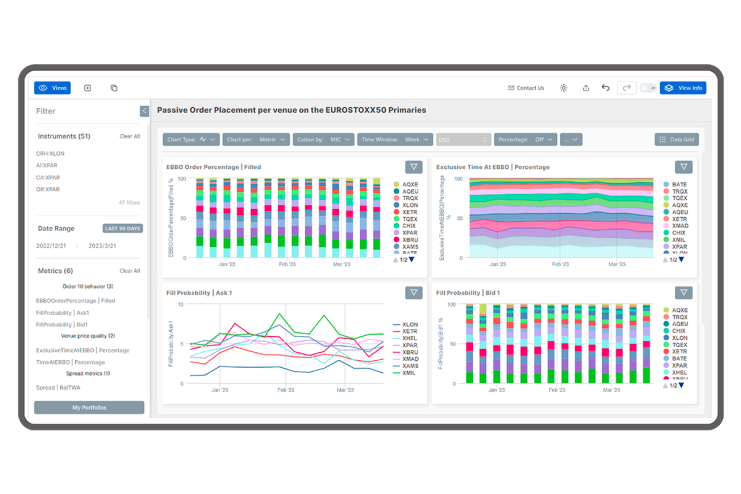Select CRH:XLON instrument in filter list
741x494 pixels.
[x=50, y=154]
